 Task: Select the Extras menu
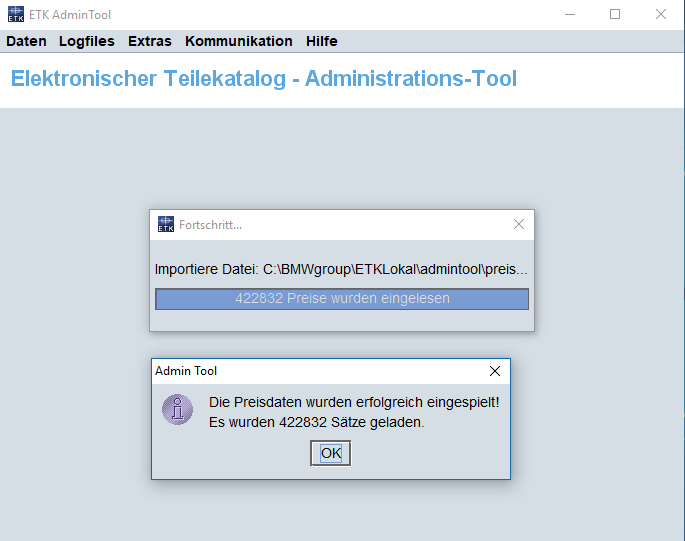(150, 42)
